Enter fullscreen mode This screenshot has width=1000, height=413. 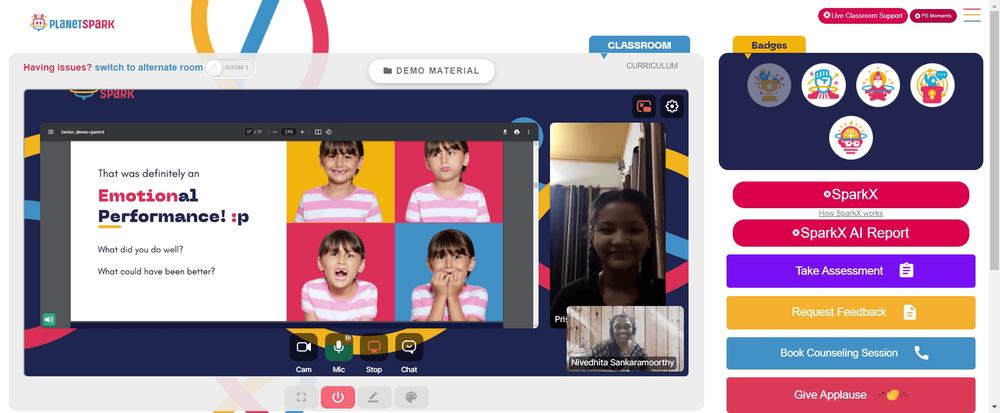pyautogui.click(x=302, y=397)
